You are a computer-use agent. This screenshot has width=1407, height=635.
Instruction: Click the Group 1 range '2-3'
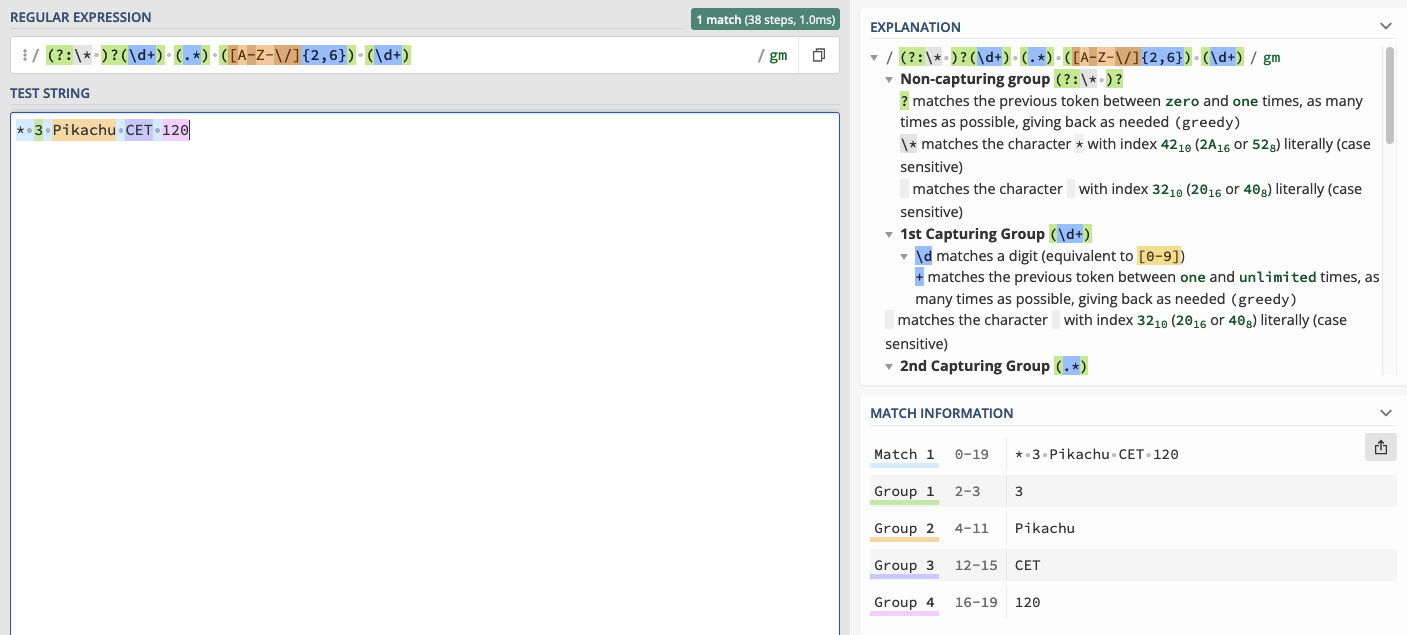(968, 491)
